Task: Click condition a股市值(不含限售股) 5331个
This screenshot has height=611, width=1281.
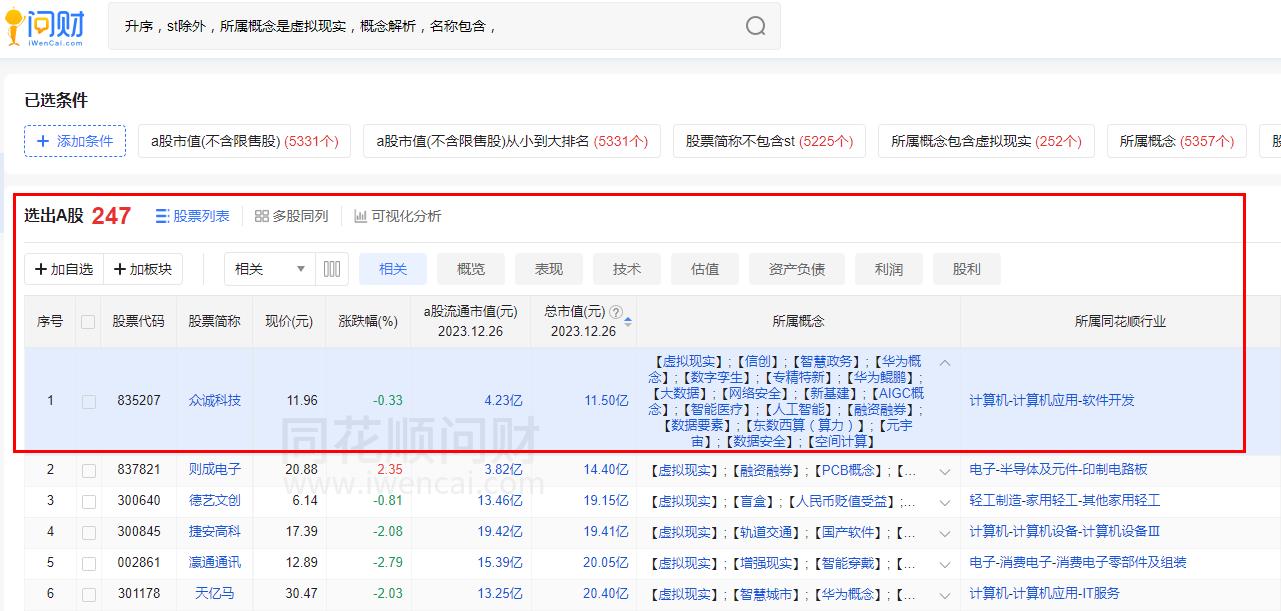Action: [245, 141]
